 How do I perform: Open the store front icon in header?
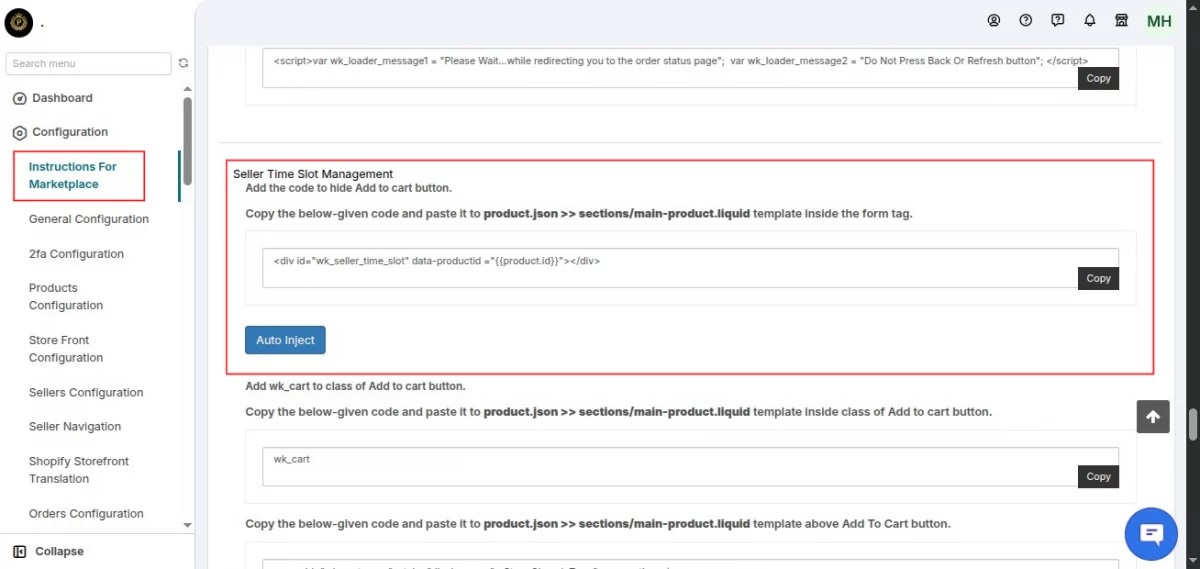click(1121, 20)
